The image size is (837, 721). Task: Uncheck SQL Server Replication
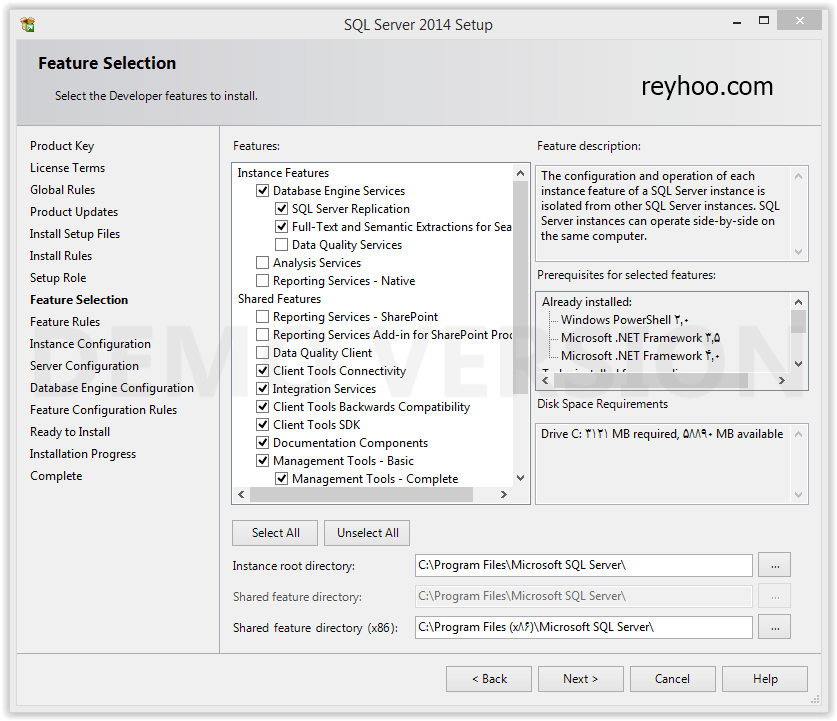[281, 209]
